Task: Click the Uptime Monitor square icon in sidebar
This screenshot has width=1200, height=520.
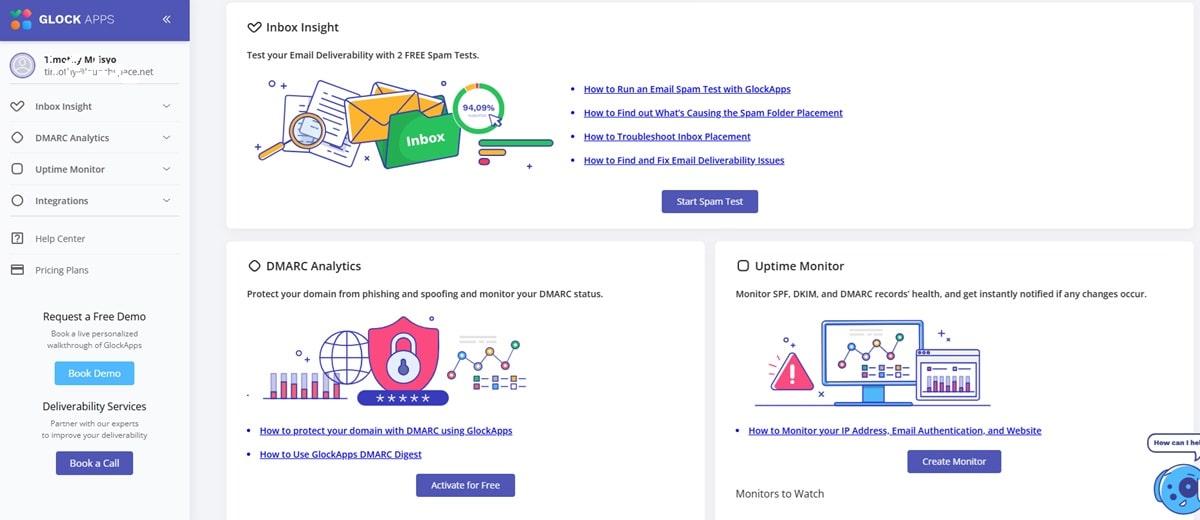Action: pos(17,169)
